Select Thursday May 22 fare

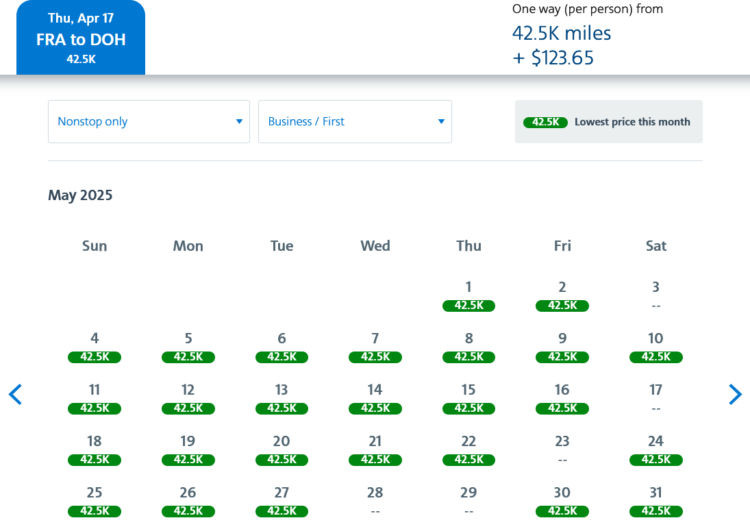click(469, 449)
